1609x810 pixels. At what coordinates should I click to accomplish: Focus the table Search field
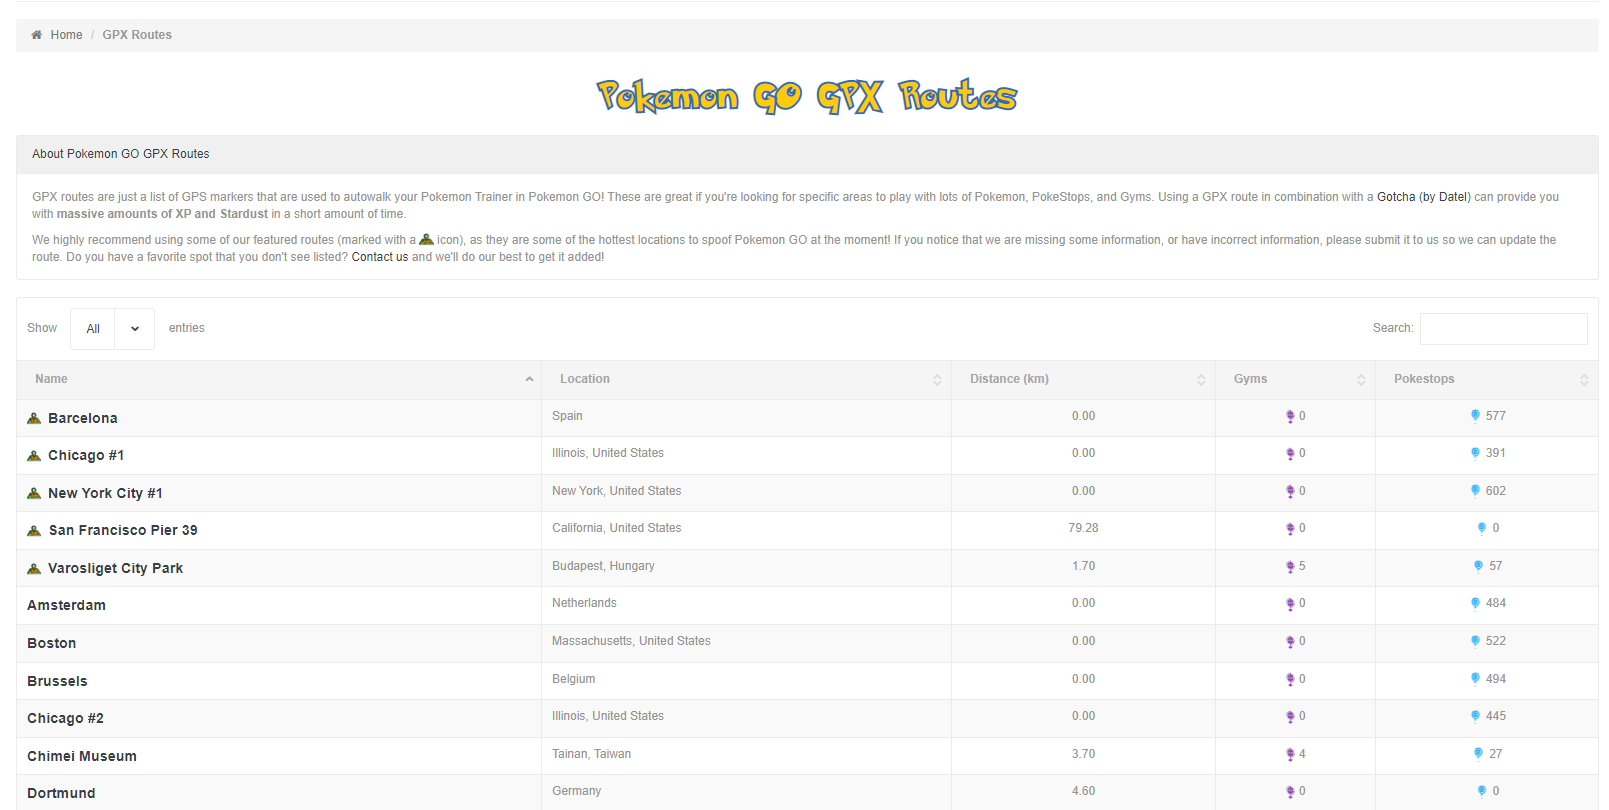pos(1503,329)
